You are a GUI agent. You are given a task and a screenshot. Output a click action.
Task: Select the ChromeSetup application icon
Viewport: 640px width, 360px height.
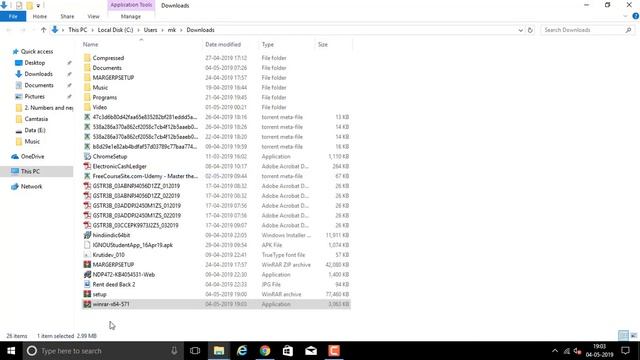point(87,156)
